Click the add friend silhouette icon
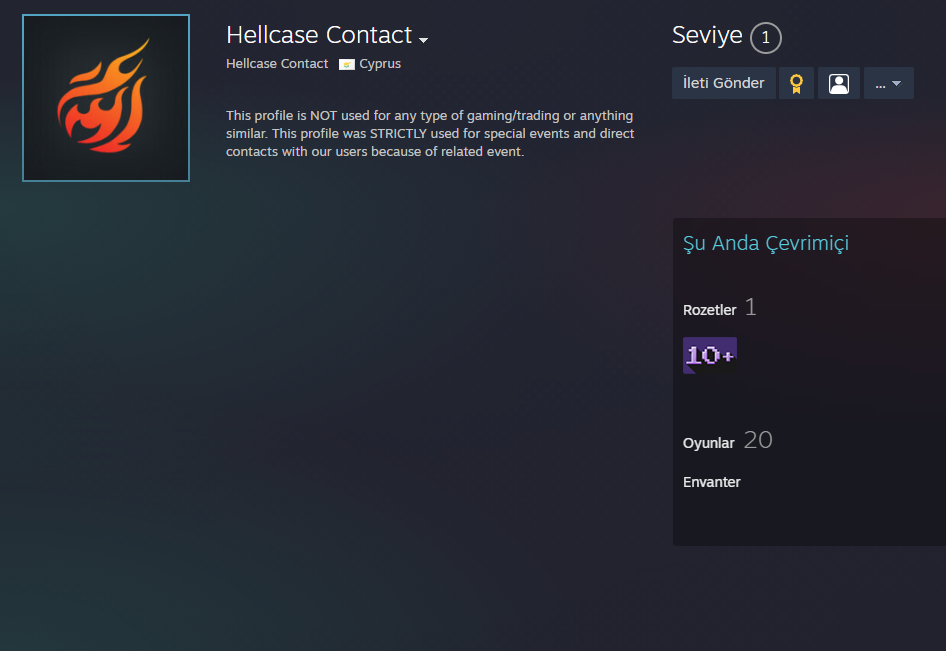 (839, 83)
